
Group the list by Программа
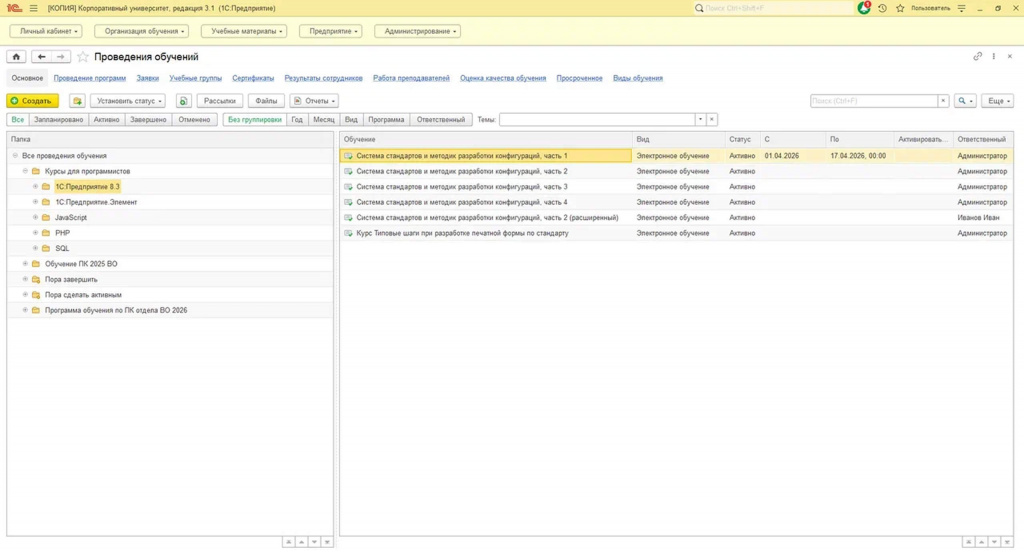coord(386,120)
